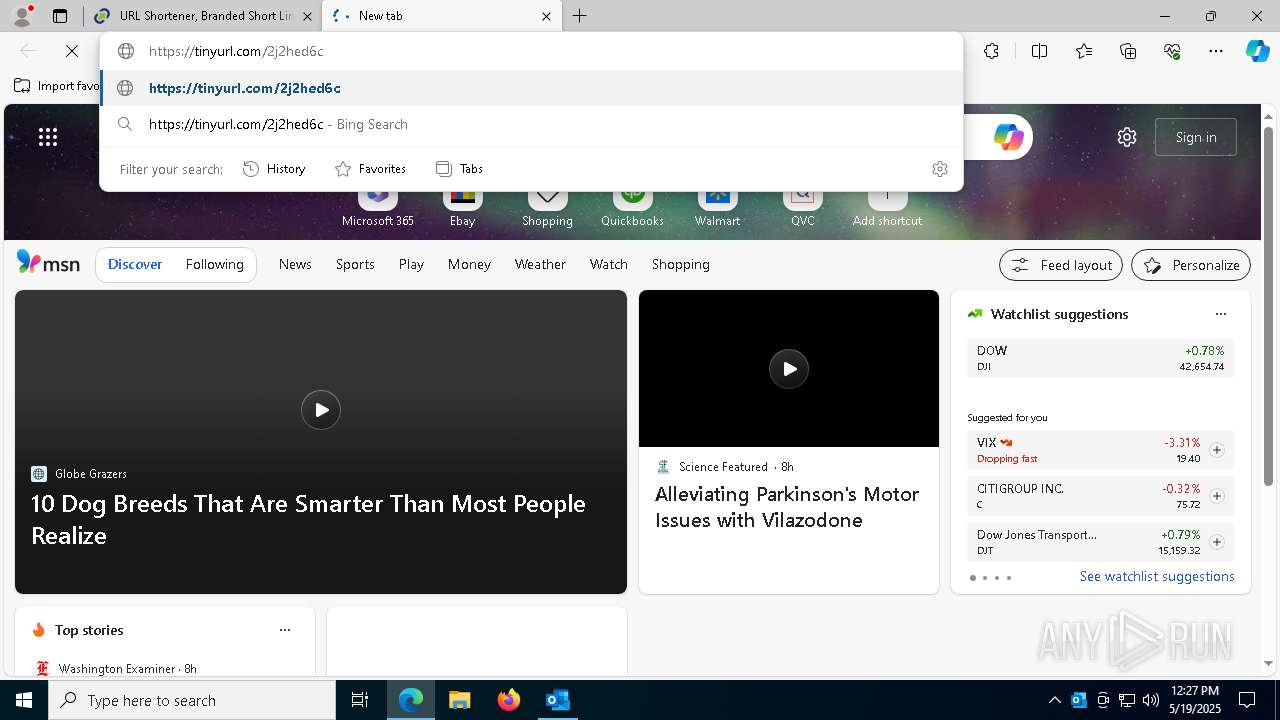Add CITIGROUP INC. to watchlist
Viewport: 1280px width, 720px height.
[x=1216, y=496]
